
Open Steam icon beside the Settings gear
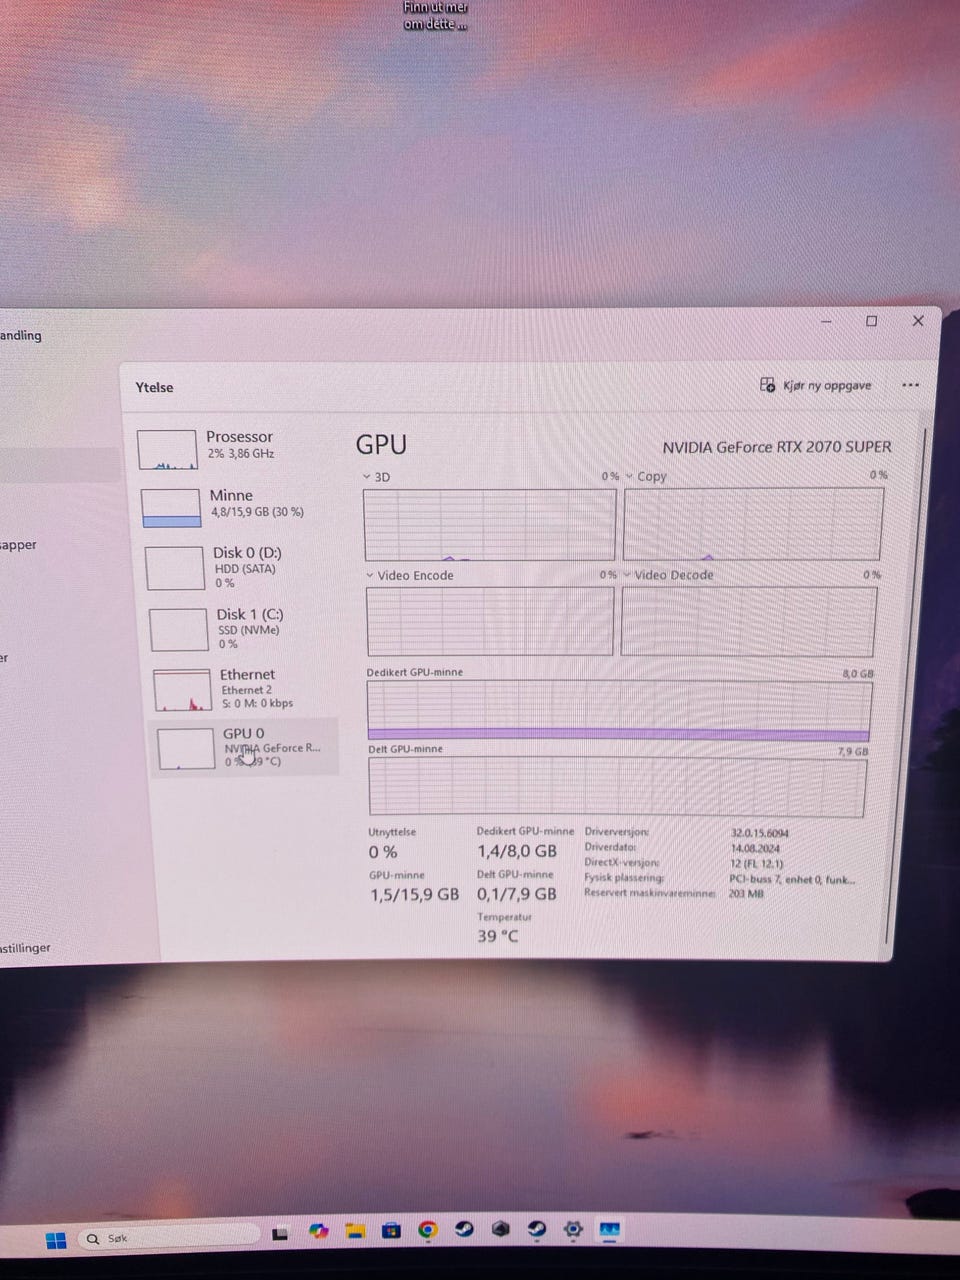pyautogui.click(x=537, y=1228)
